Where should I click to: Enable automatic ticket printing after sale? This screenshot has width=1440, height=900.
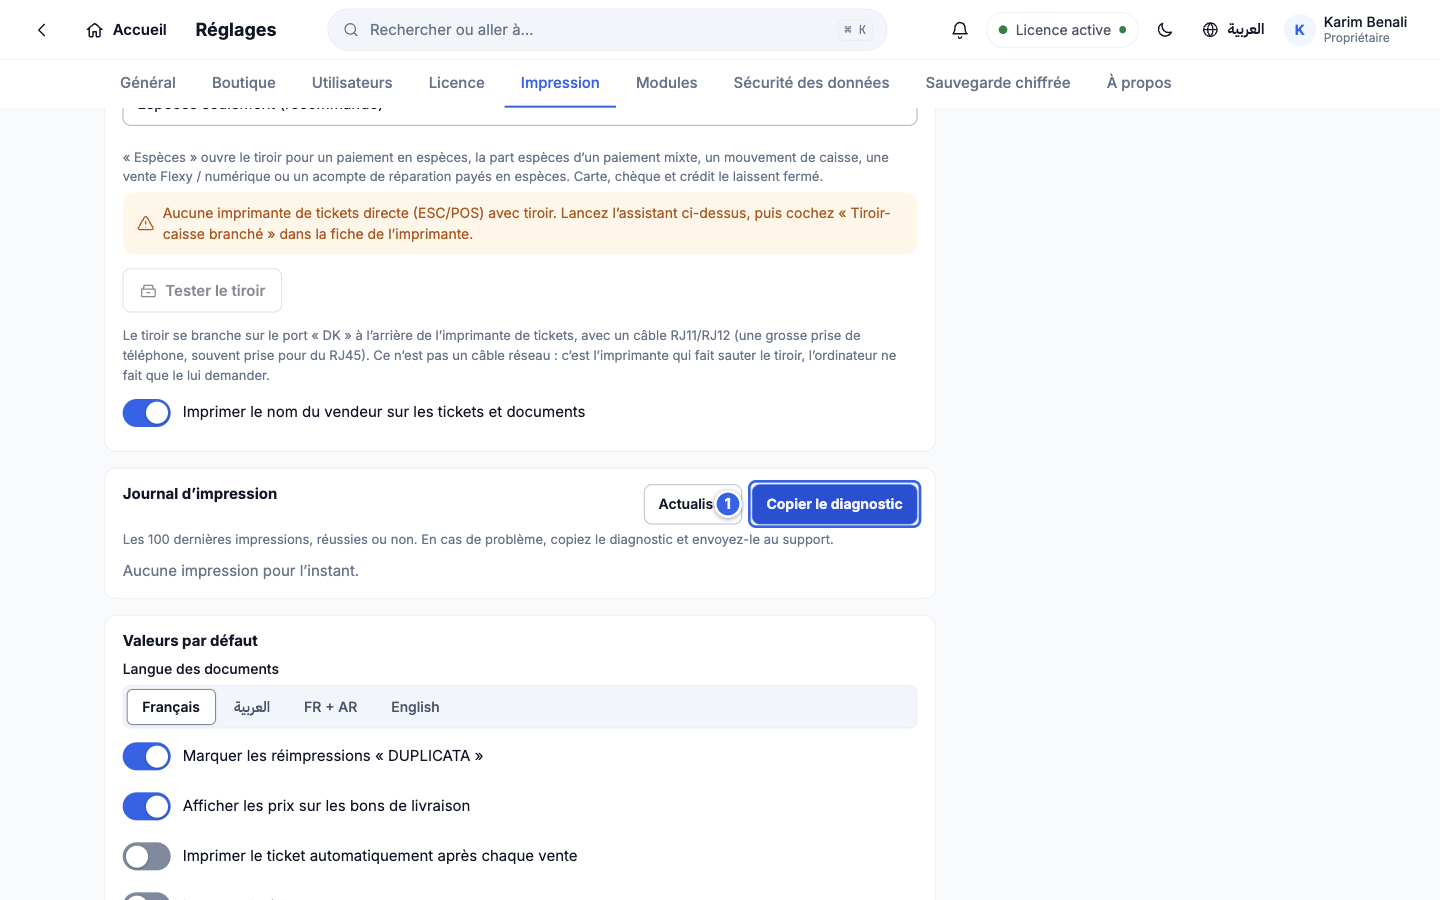tap(147, 856)
